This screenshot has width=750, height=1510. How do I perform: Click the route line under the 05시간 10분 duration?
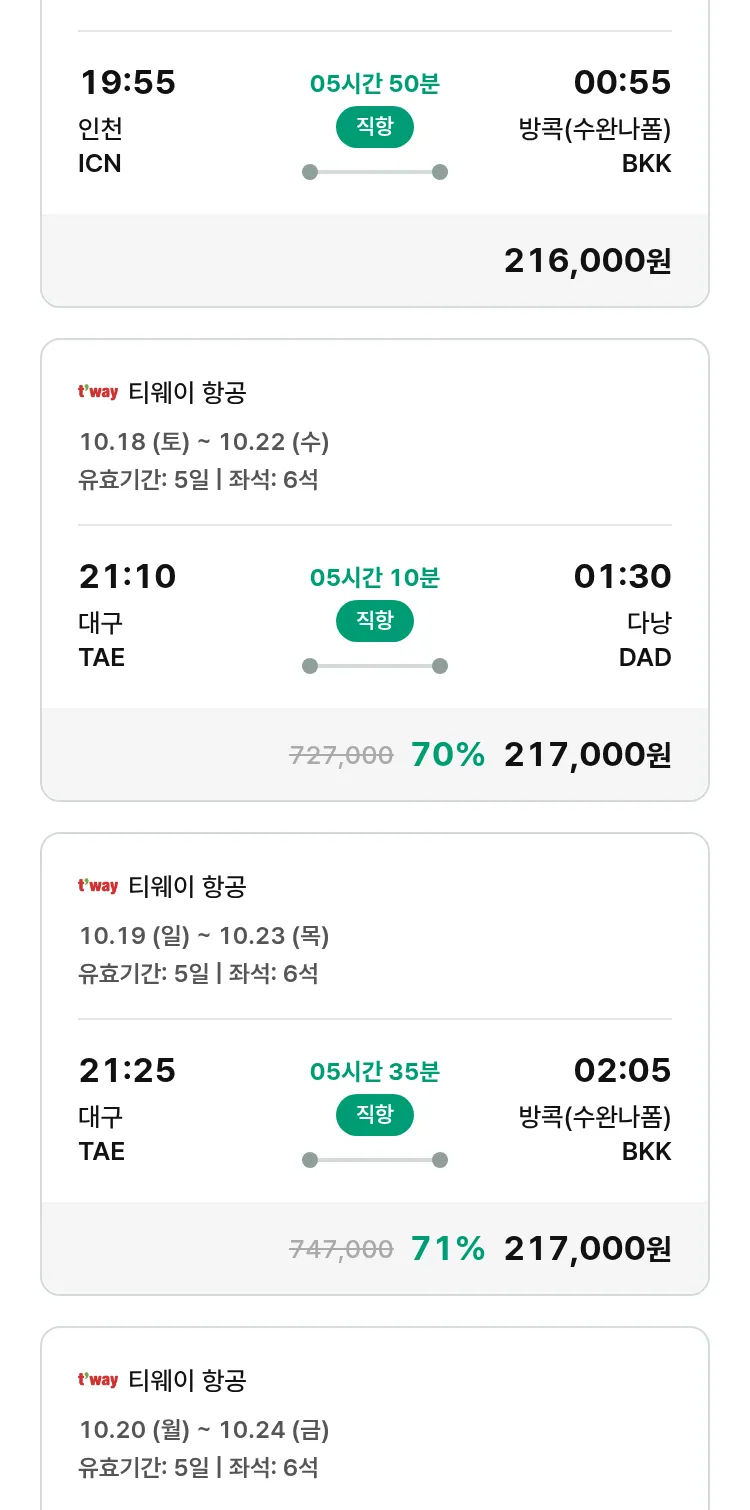click(375, 666)
